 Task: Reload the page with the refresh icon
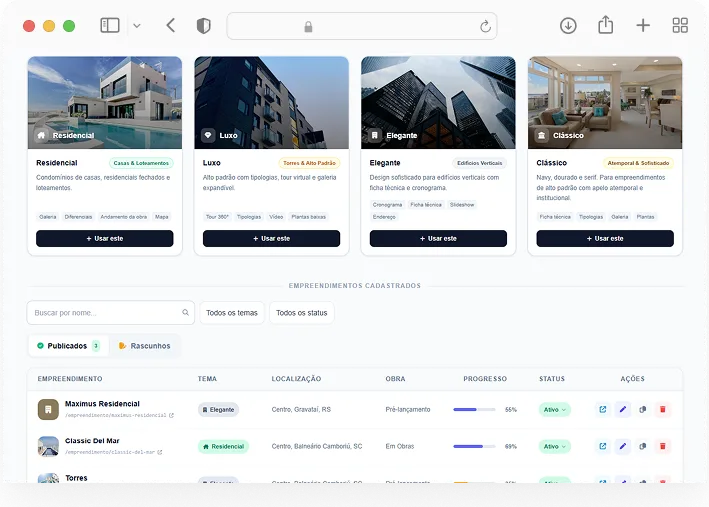click(485, 27)
